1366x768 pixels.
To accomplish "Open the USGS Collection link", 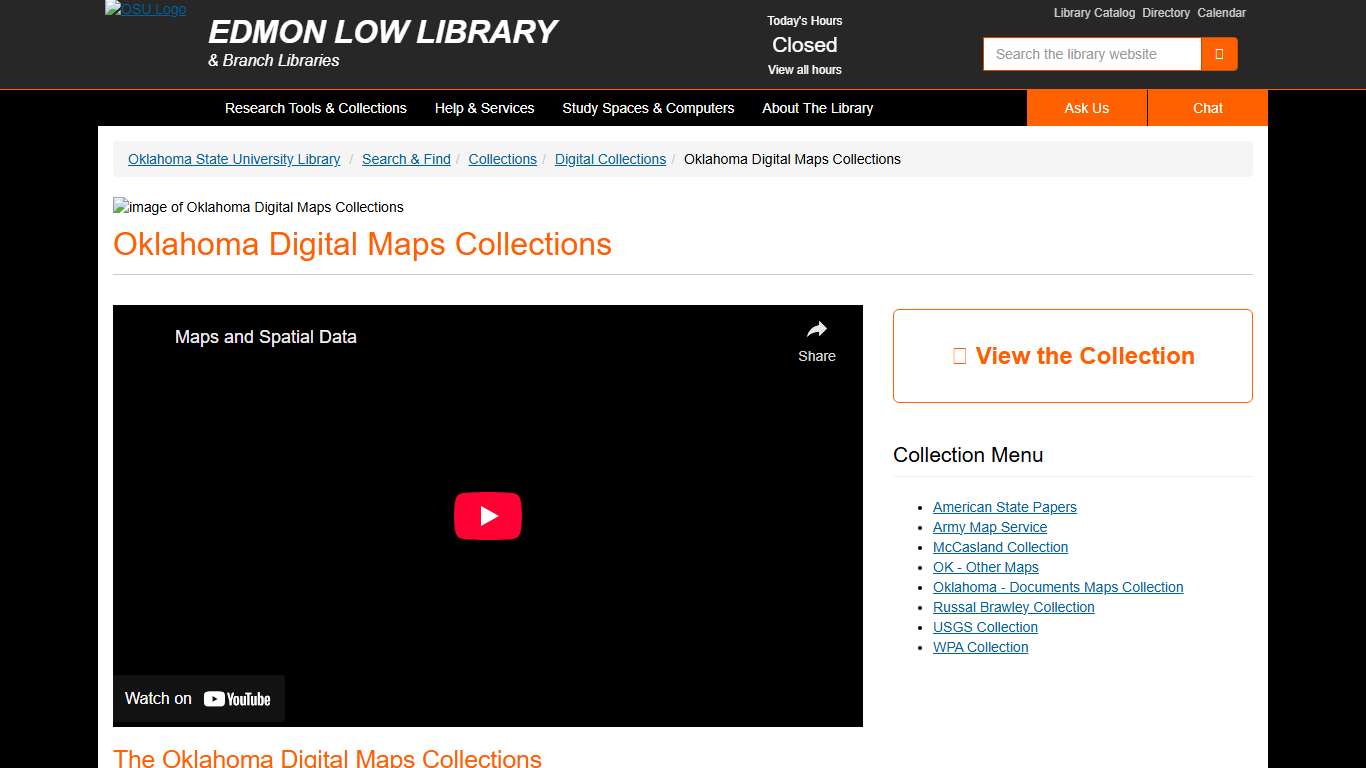I will [x=985, y=627].
